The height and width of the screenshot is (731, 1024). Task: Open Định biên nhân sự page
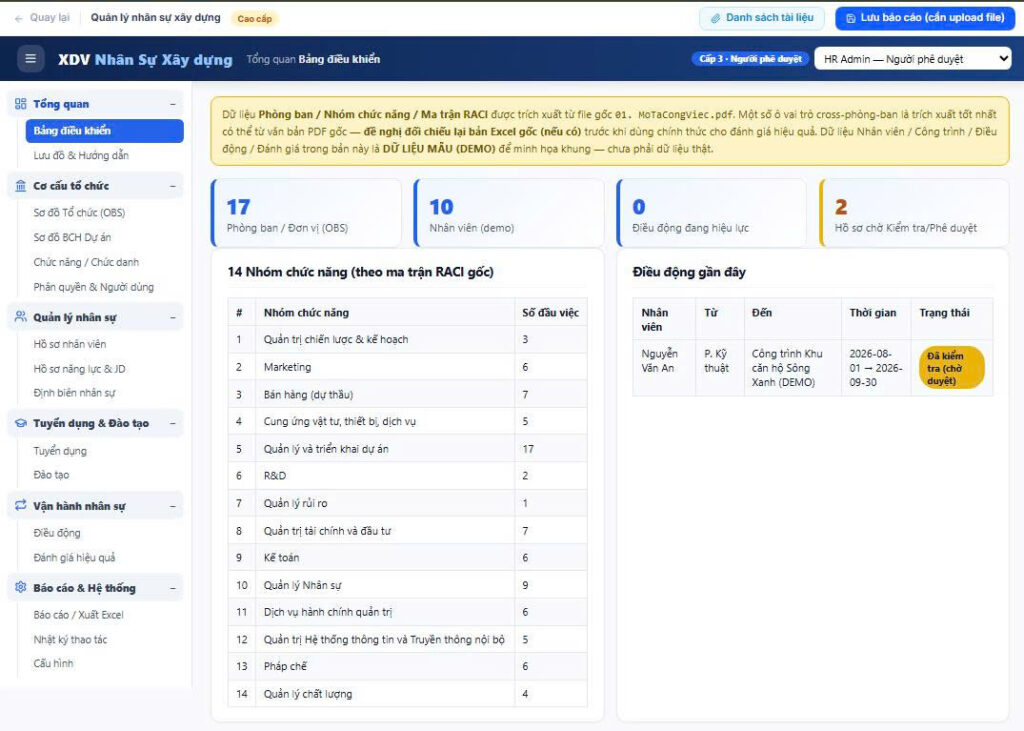coord(74,393)
